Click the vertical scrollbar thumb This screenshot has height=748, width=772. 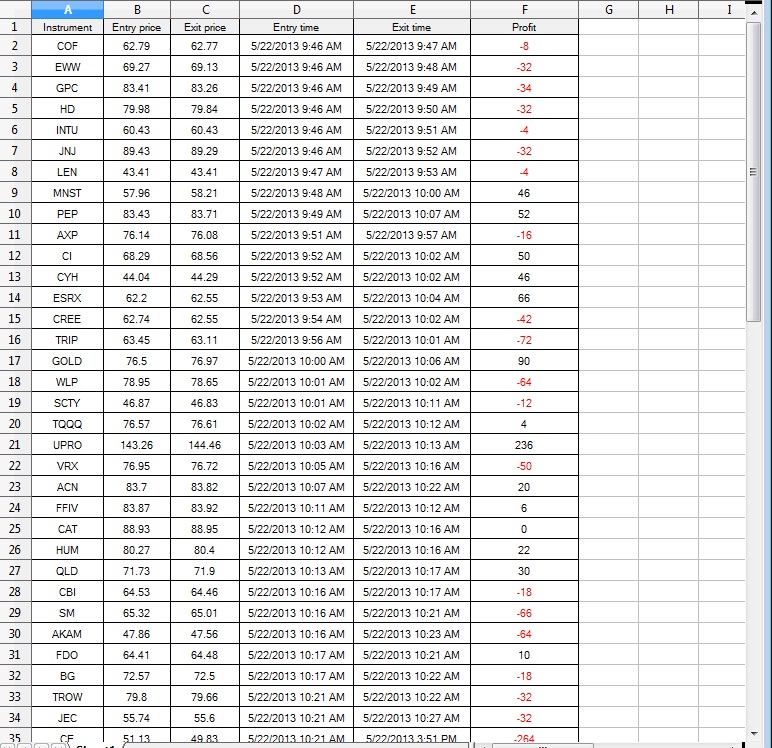pos(754,172)
